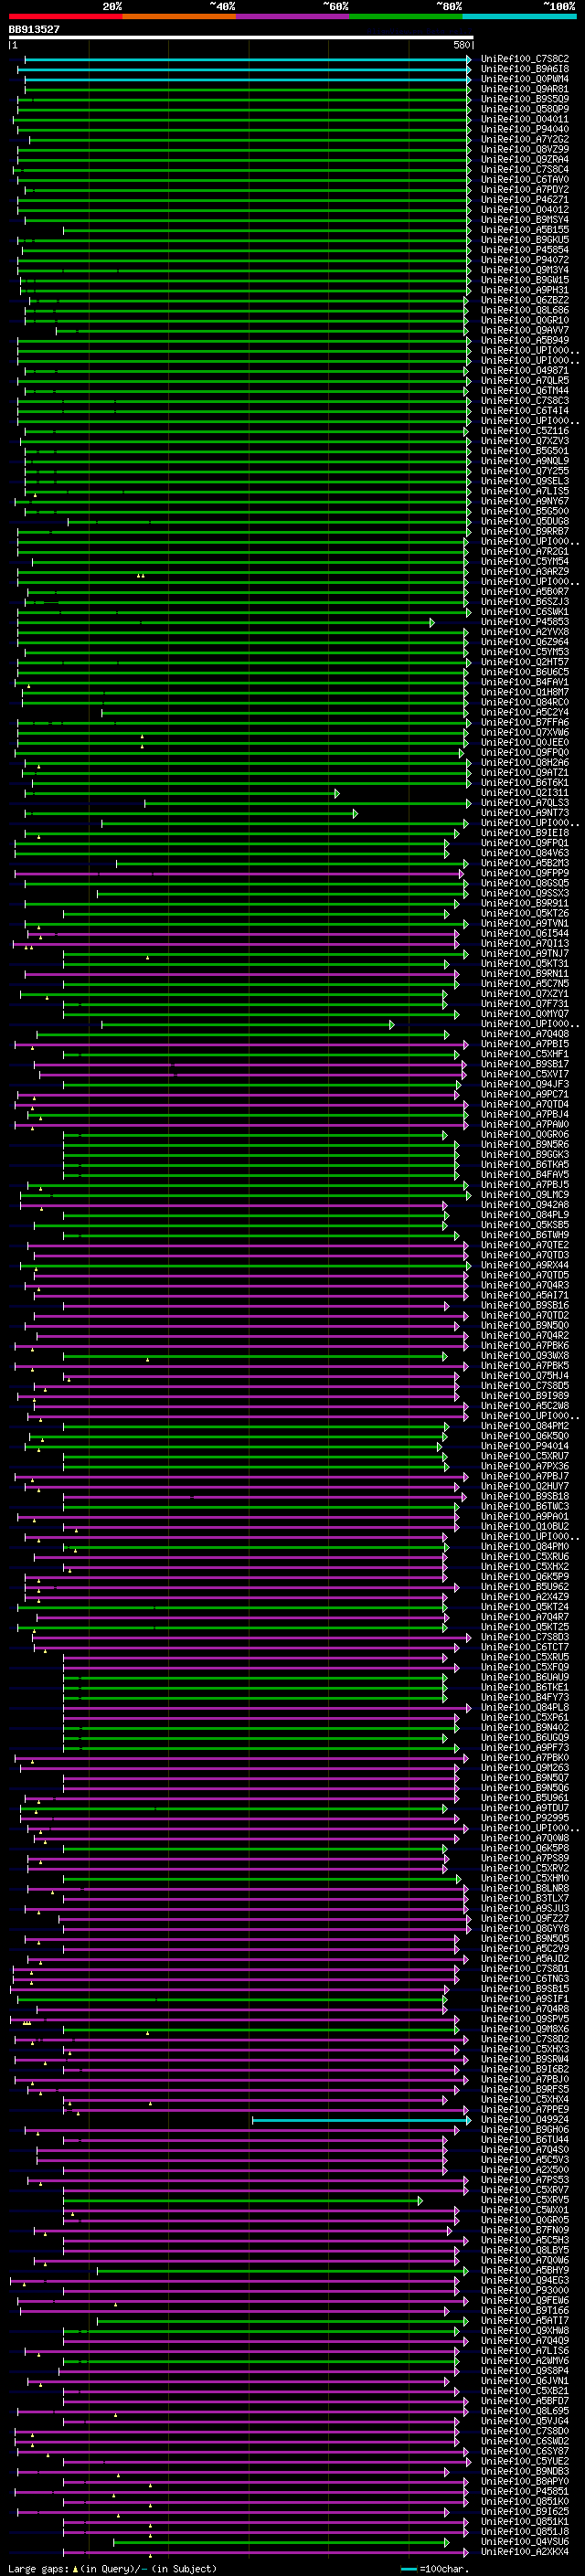Image resolution: width=585 pixels, height=2576 pixels.
Task: Select hit label UniRef100_C5XRV5
Action: pos(524,2200)
